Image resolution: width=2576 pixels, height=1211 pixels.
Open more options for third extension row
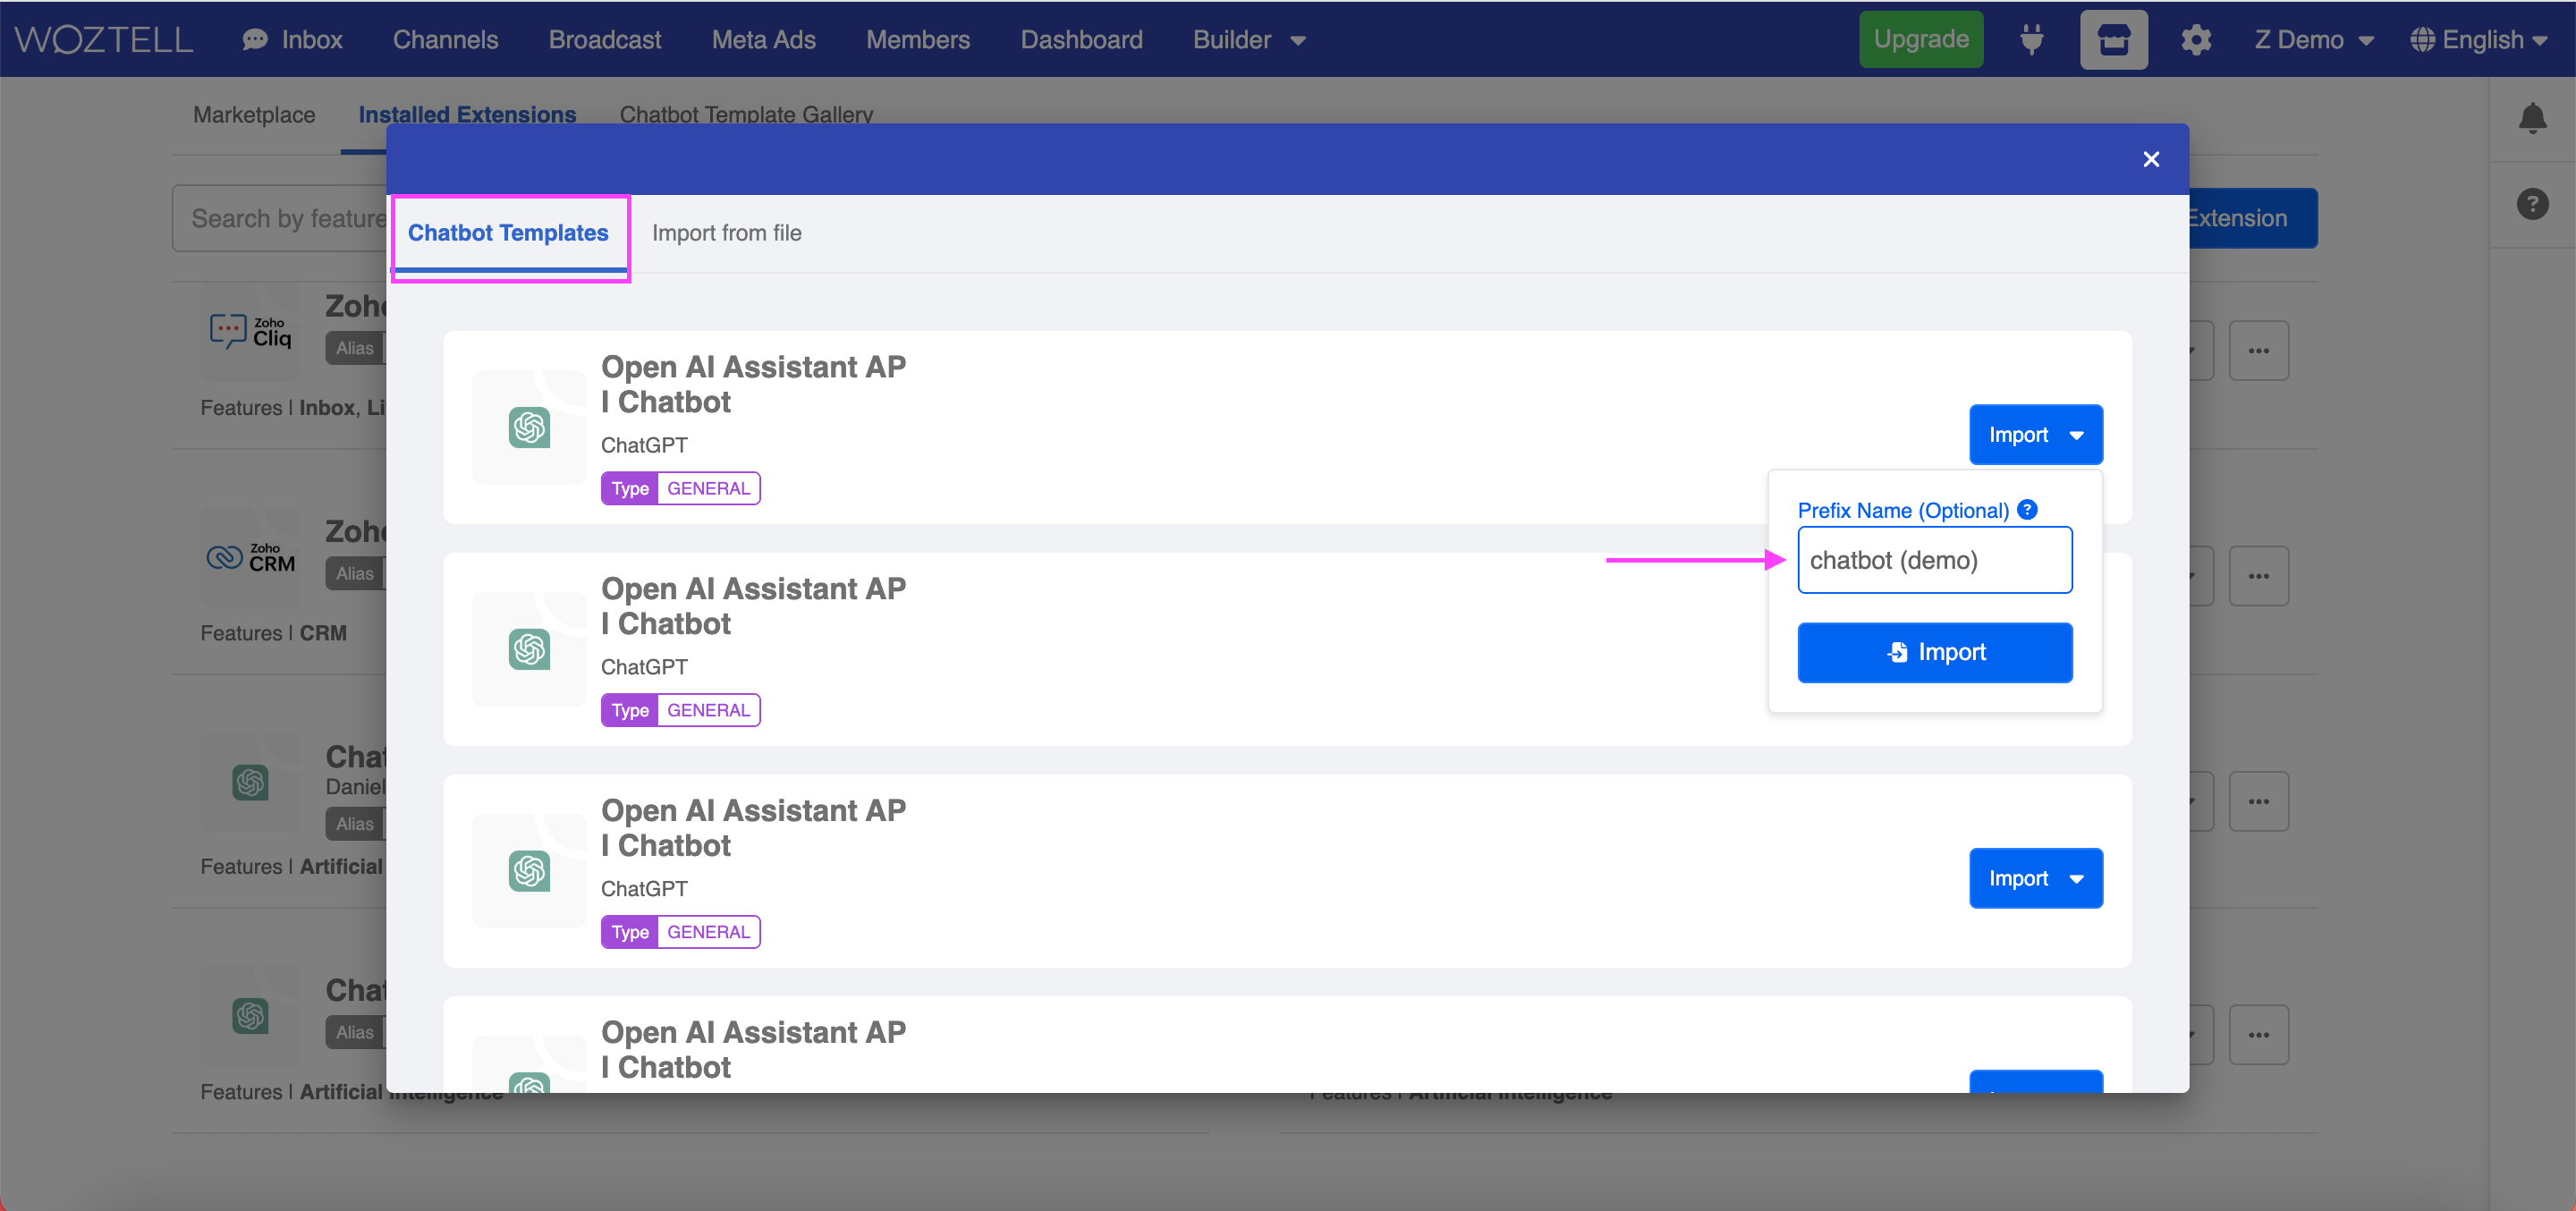pyautogui.click(x=2258, y=801)
